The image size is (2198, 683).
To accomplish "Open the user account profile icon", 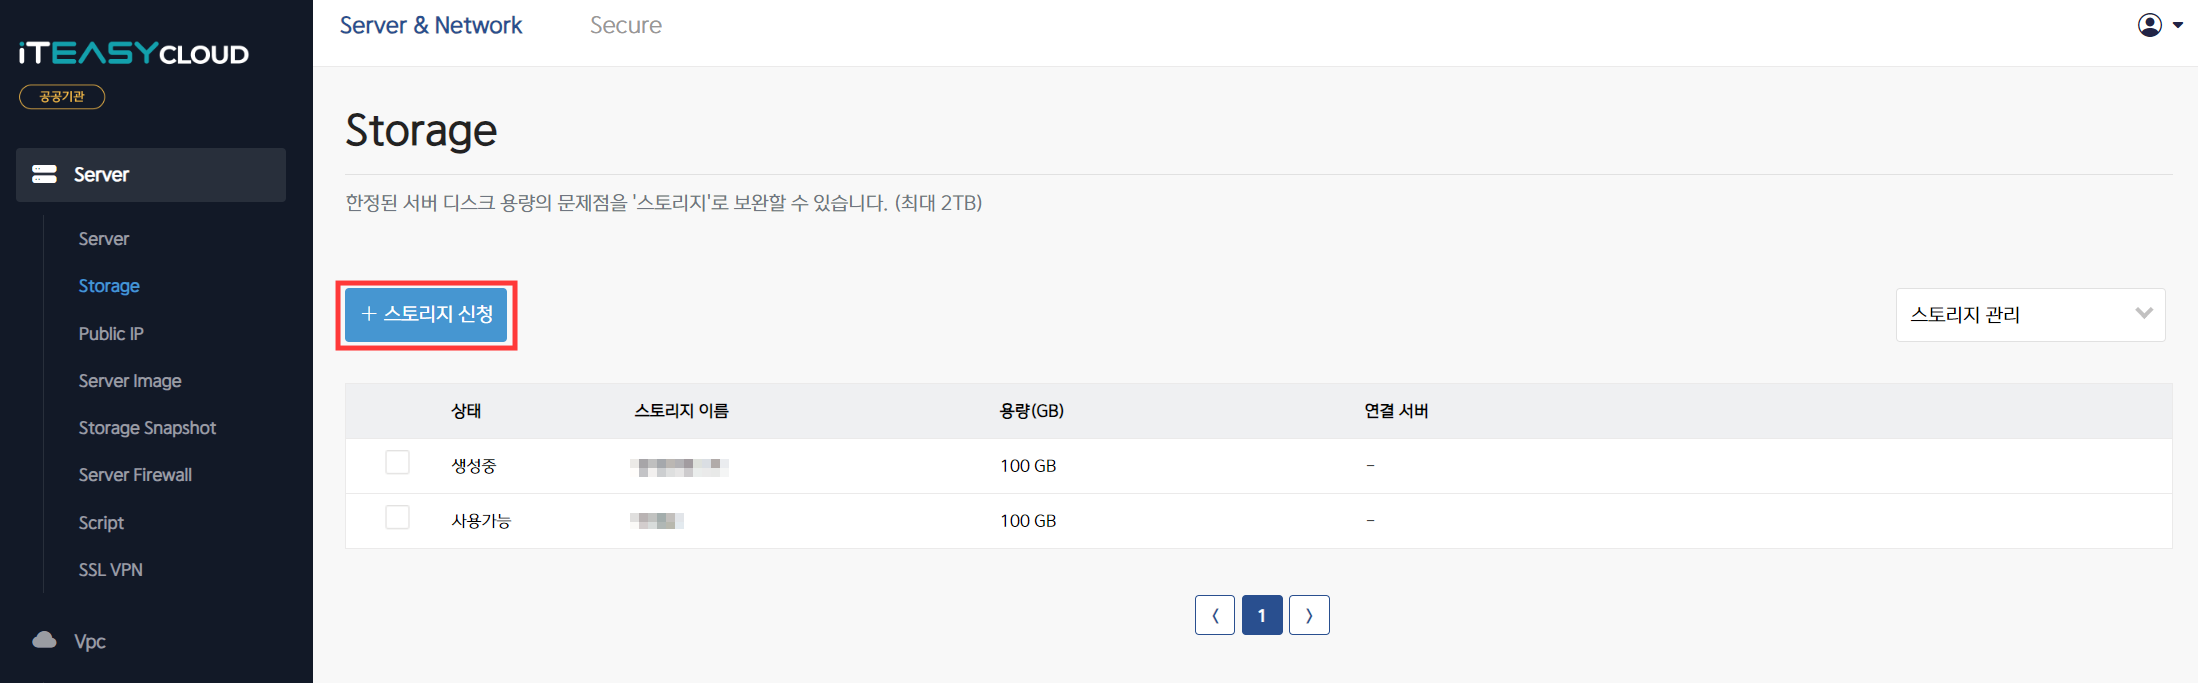I will pos(2149,25).
